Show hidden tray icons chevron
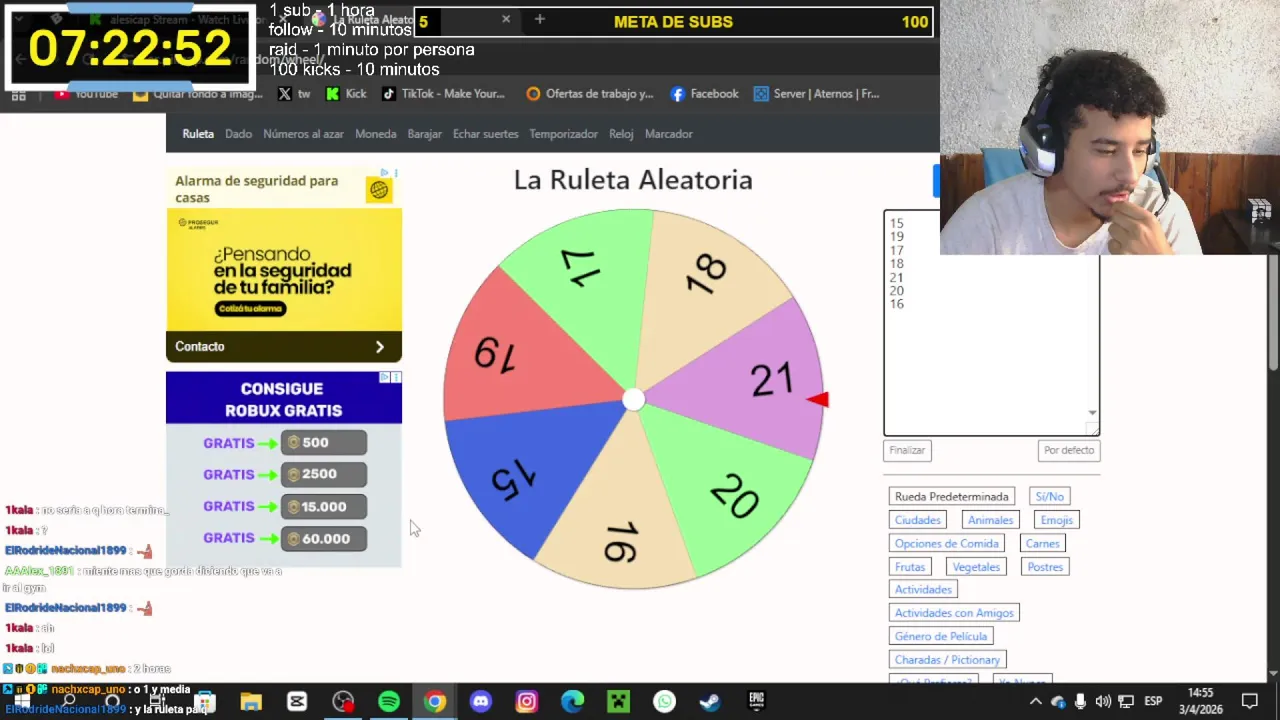The image size is (1280, 720). (x=1035, y=702)
